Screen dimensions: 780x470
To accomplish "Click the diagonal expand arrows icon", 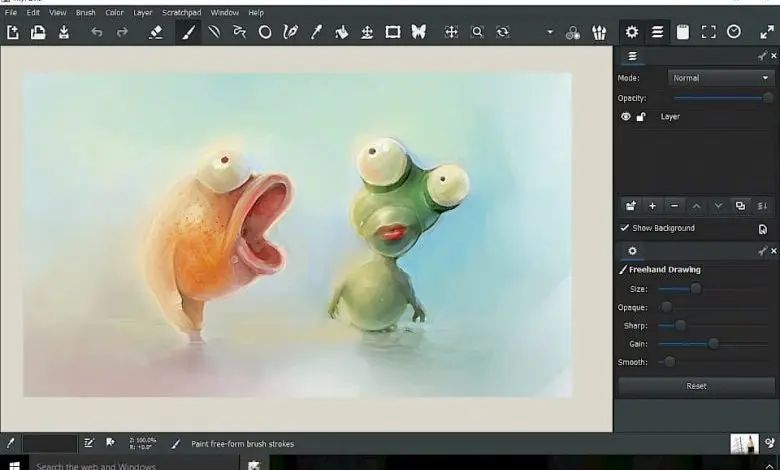I will [x=767, y=32].
